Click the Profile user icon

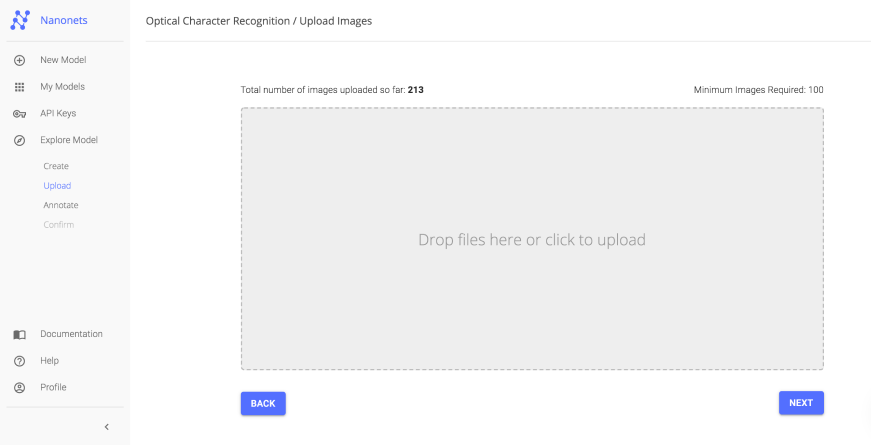coord(19,388)
